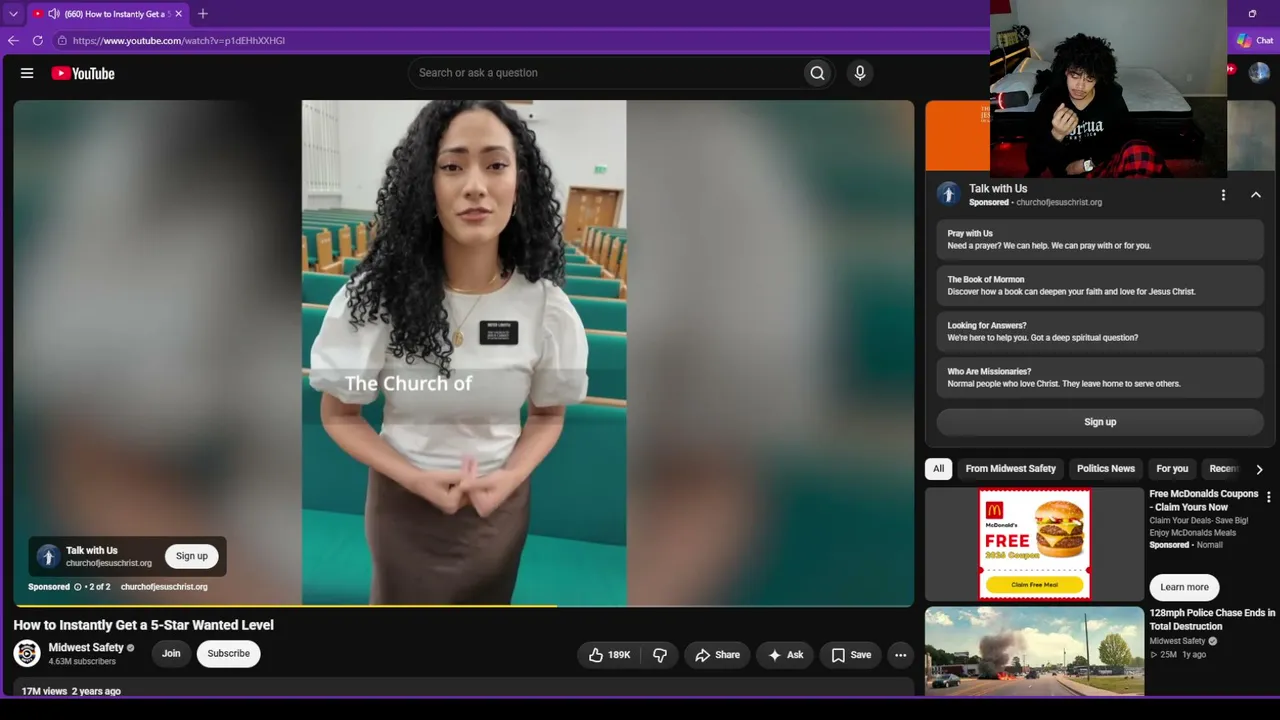Image resolution: width=1280 pixels, height=720 pixels.
Task: Click the yellow ad progress bar
Action: tap(285, 605)
